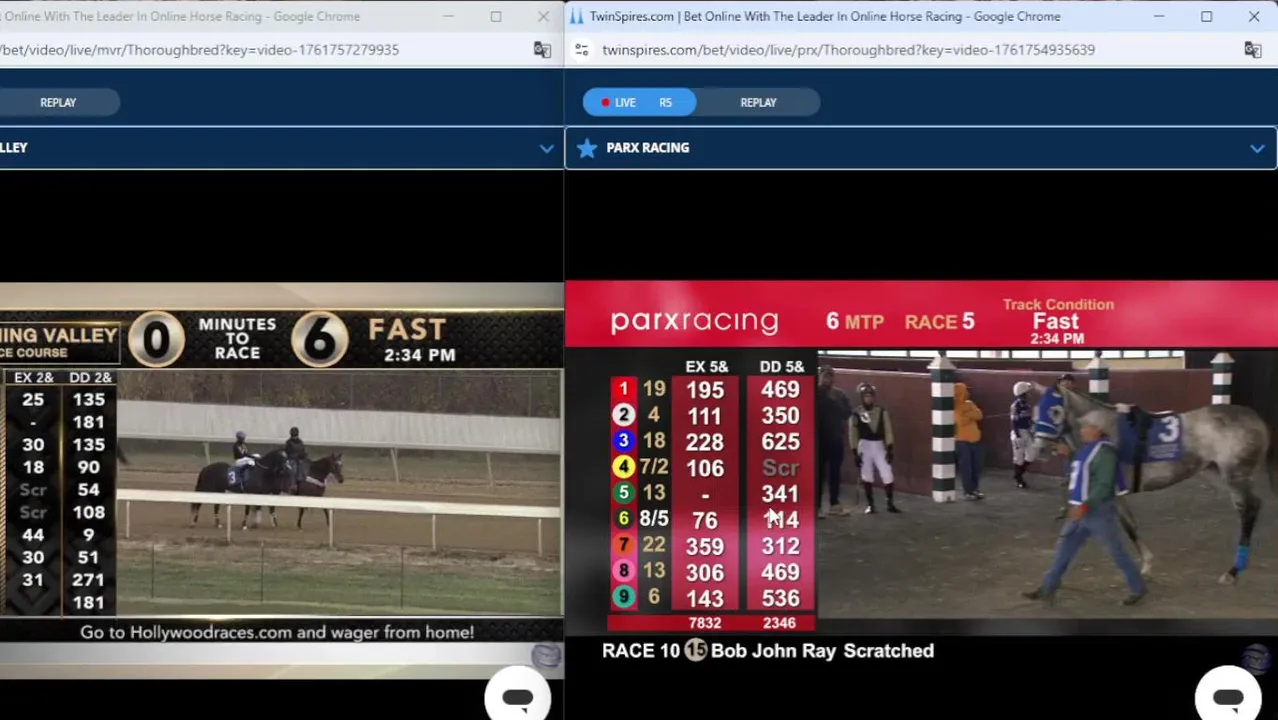Click '6 MTP' text in Parx video

[x=855, y=321]
